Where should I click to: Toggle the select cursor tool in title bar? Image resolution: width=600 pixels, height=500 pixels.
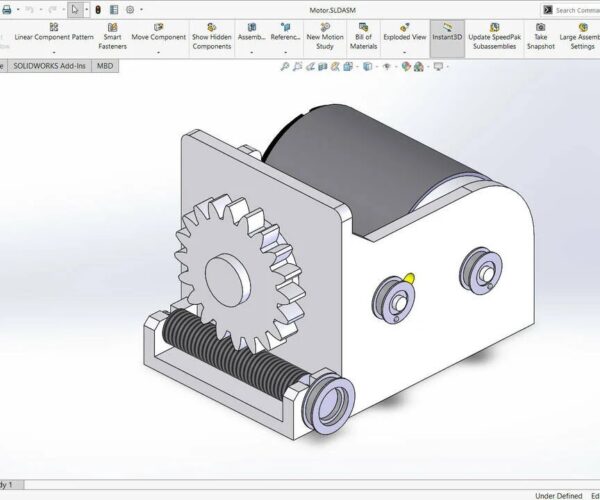coord(77,9)
